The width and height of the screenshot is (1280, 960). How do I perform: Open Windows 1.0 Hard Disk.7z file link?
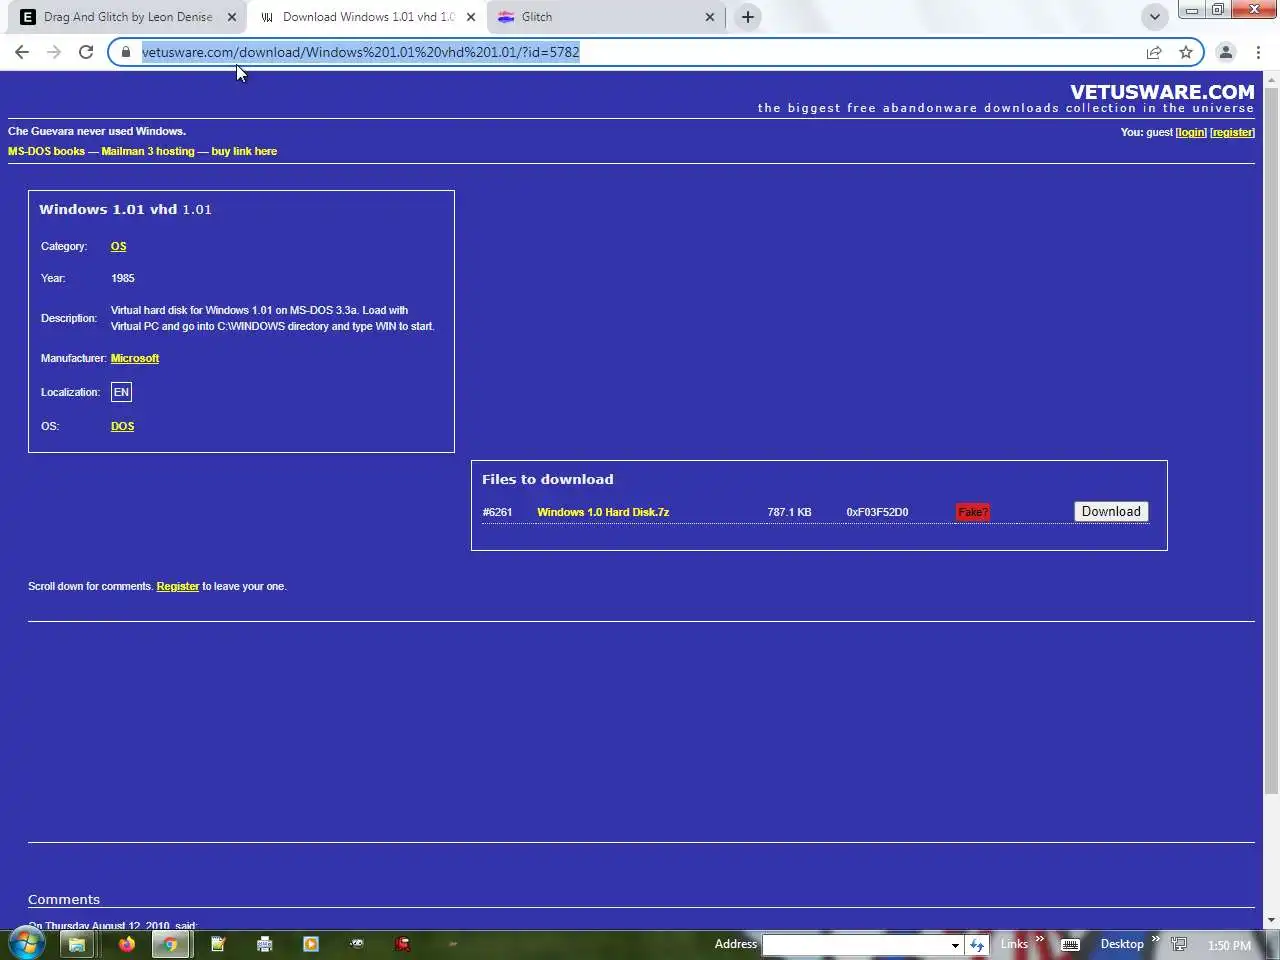pyautogui.click(x=603, y=512)
